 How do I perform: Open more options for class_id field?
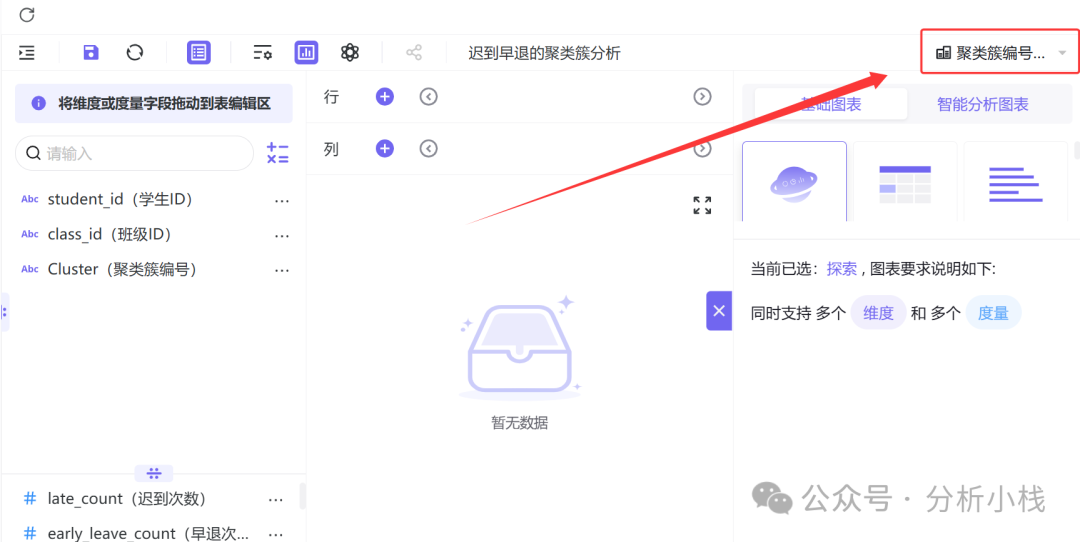282,236
